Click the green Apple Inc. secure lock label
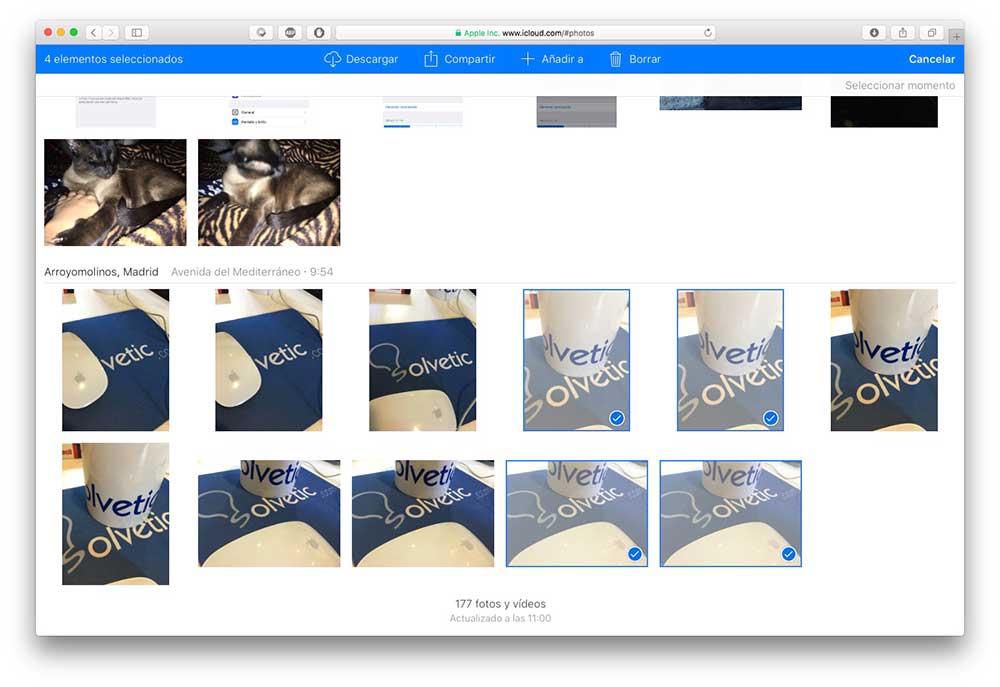Image resolution: width=1000 pixels, height=687 pixels. click(476, 33)
